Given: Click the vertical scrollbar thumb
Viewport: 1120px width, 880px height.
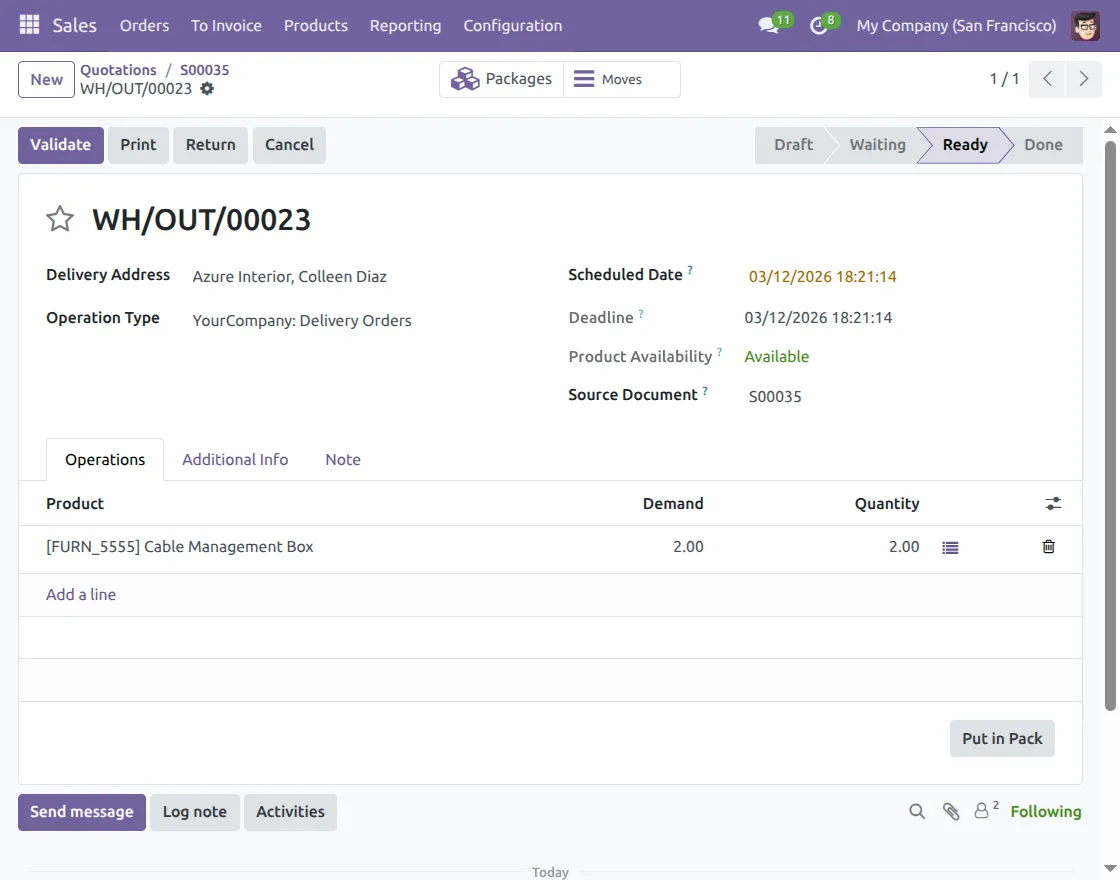Looking at the screenshot, I should pyautogui.click(x=1110, y=426).
